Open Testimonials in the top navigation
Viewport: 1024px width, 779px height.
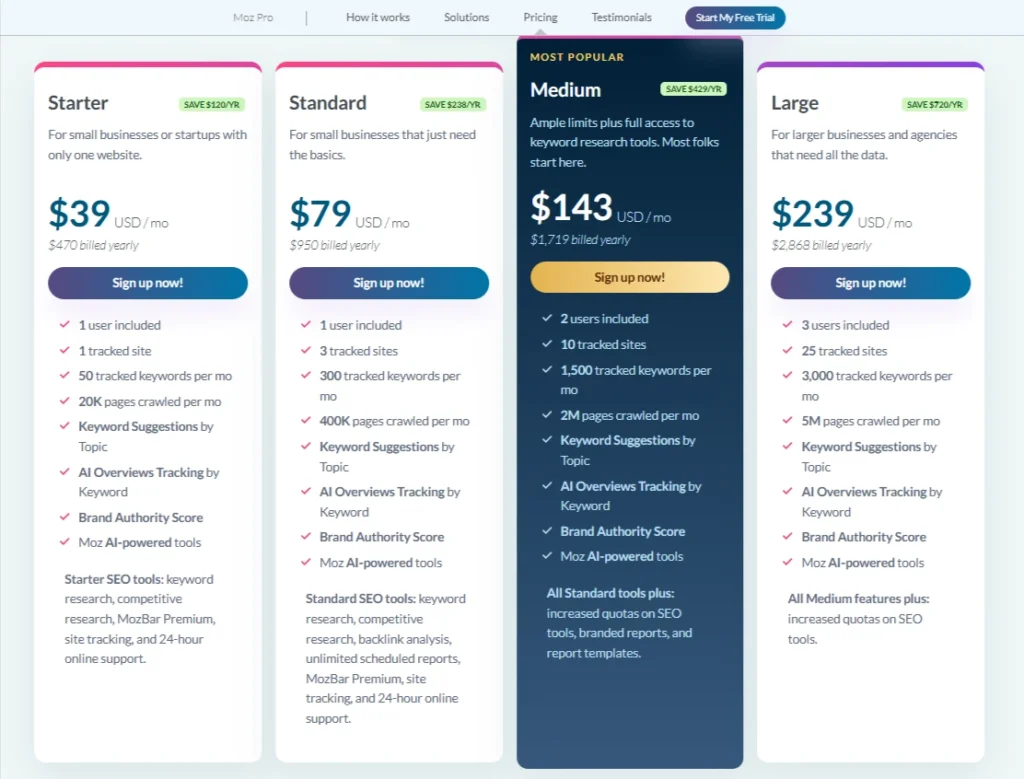(x=621, y=18)
